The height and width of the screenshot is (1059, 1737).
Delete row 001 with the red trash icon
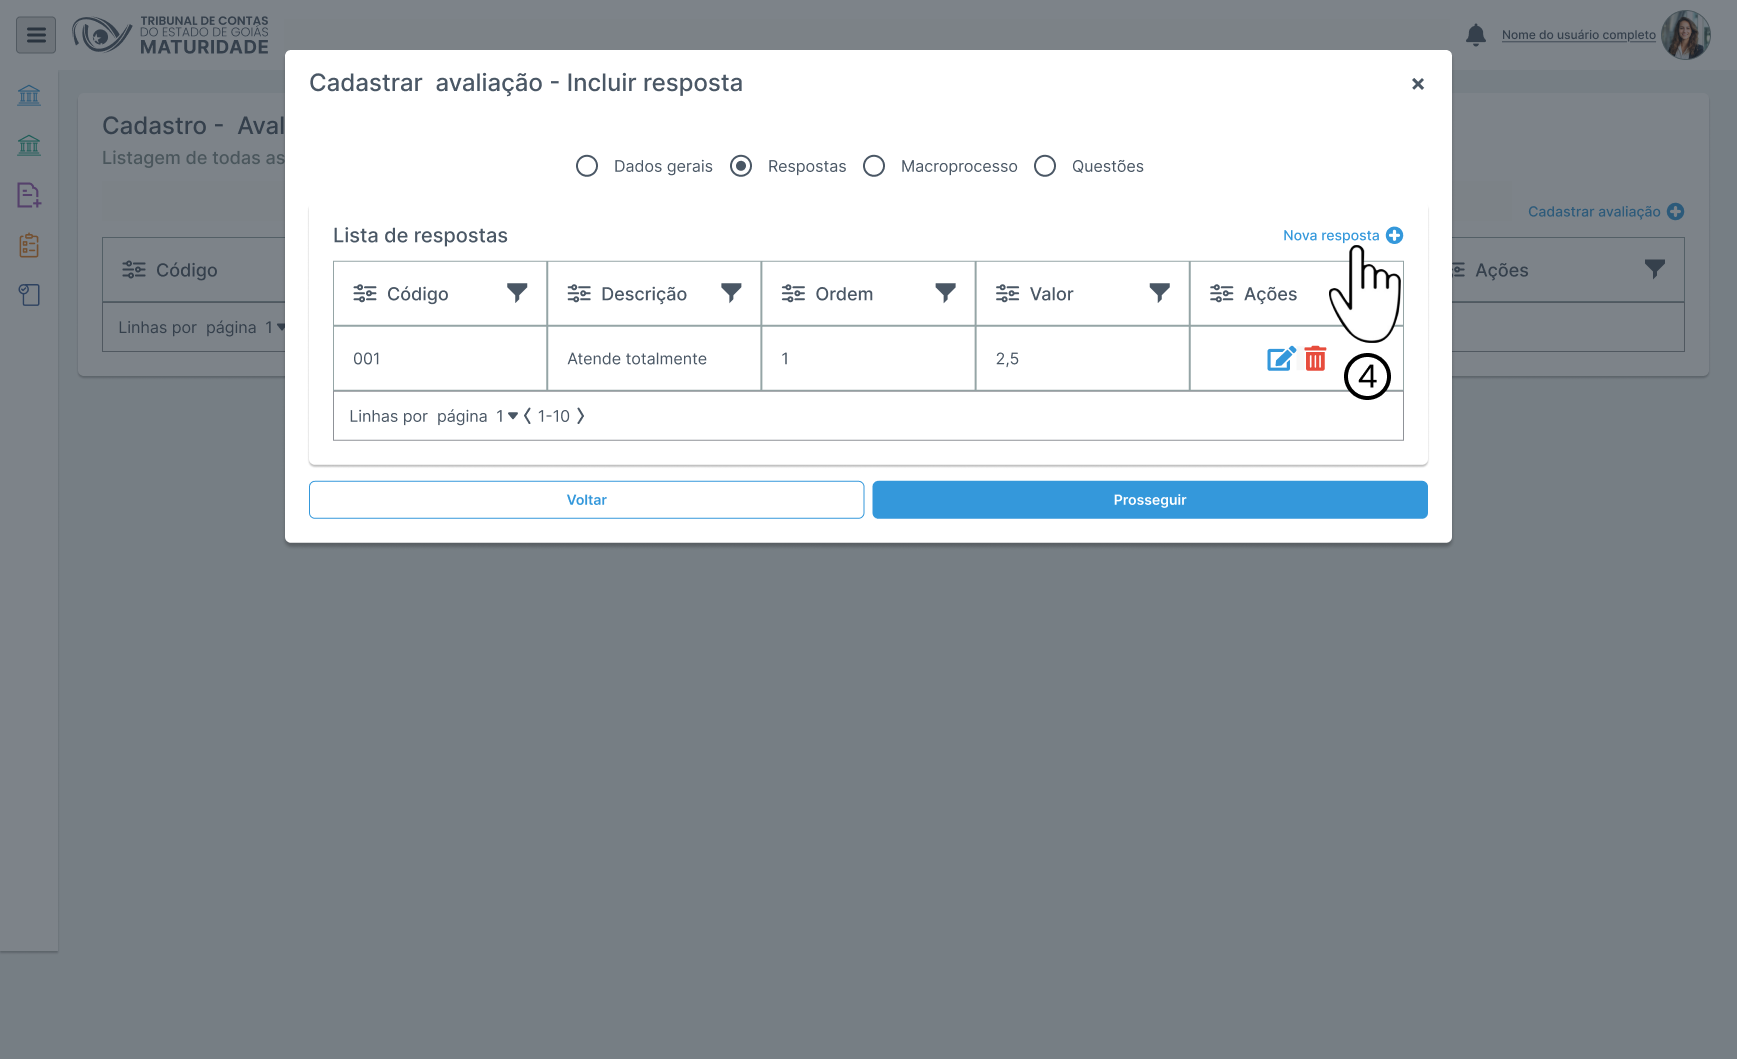1315,359
